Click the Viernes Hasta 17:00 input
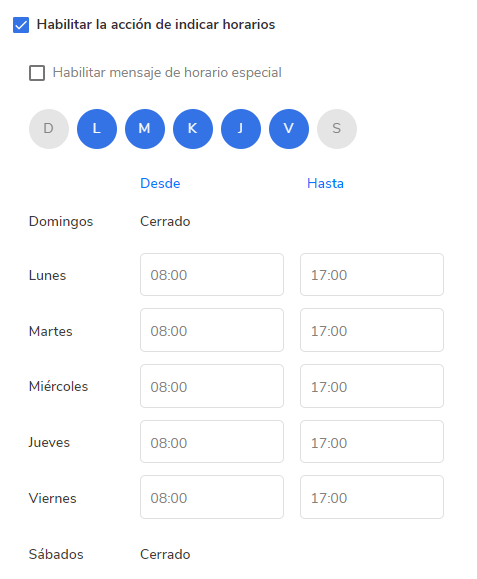Viewport: 477px width, 579px height. click(x=372, y=497)
